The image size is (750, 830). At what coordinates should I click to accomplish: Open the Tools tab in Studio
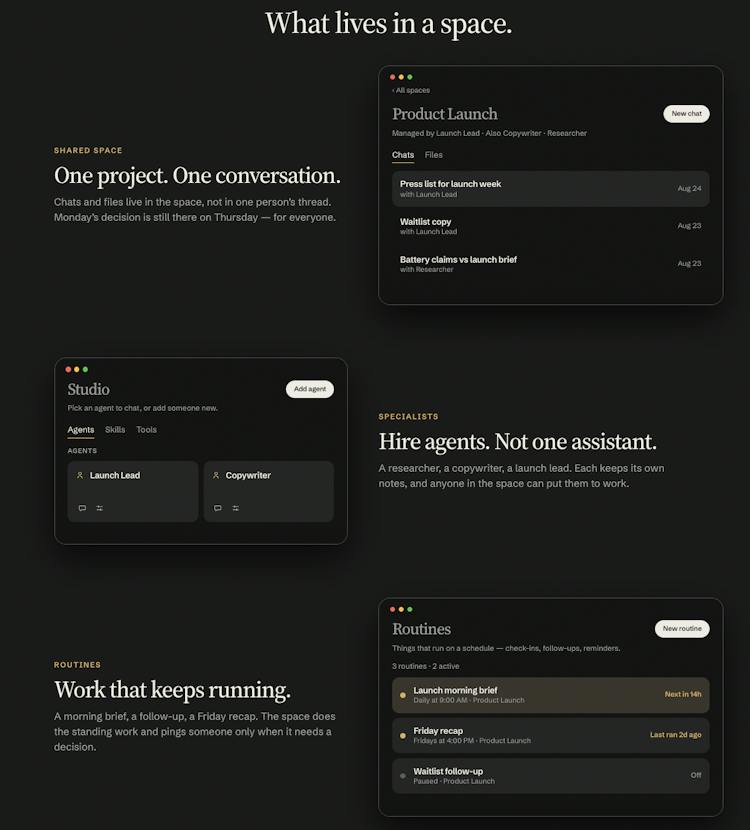(146, 430)
